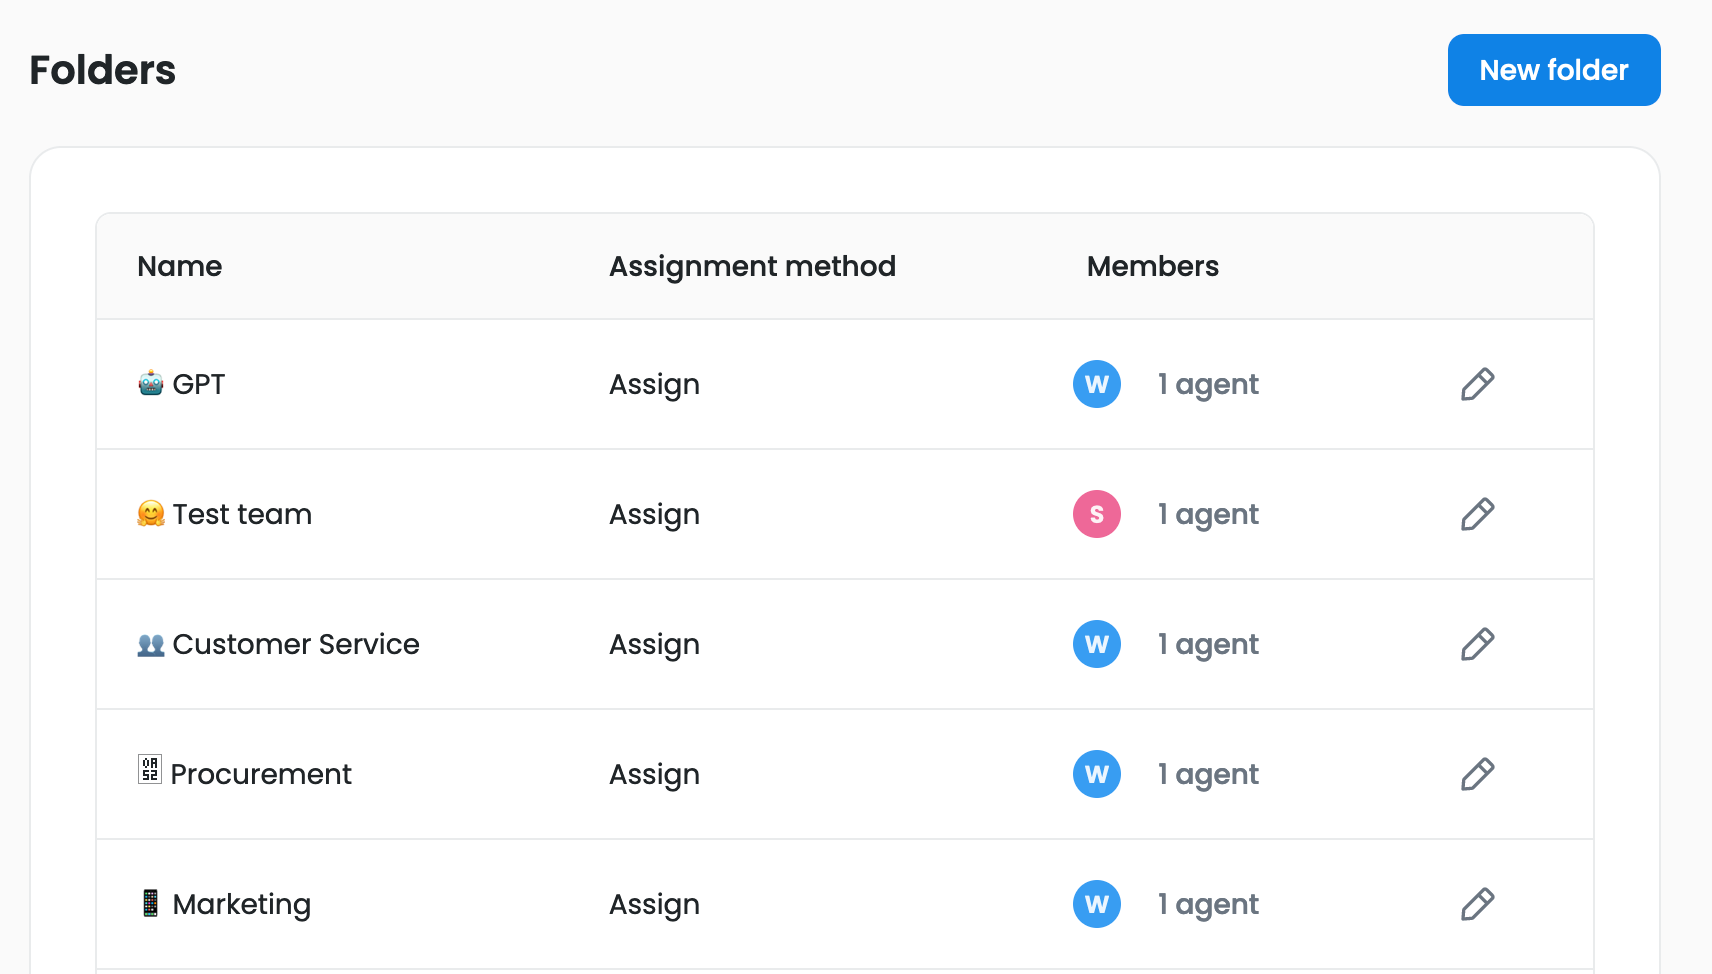Screen dimensions: 1712x974
Task: Select the W avatar in Marketing row
Action: pos(1097,904)
